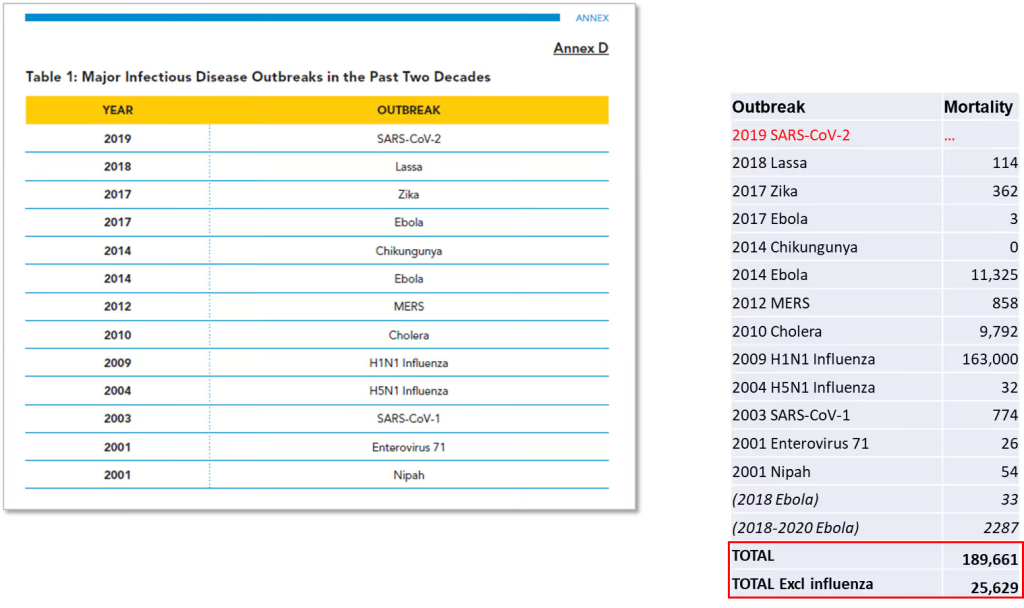Click the ANNEX label at top
Image resolution: width=1024 pixels, height=608 pixels.
pyautogui.click(x=592, y=18)
